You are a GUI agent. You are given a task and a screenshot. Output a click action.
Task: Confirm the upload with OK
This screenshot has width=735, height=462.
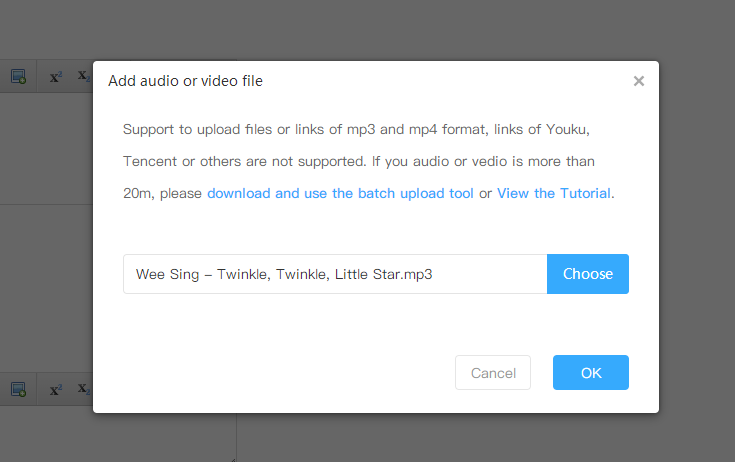click(x=591, y=373)
